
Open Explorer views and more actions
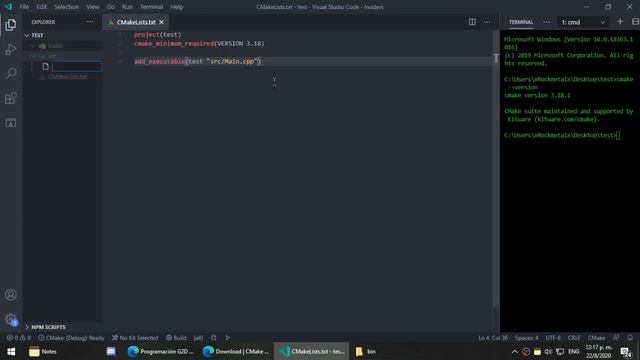click(x=89, y=22)
